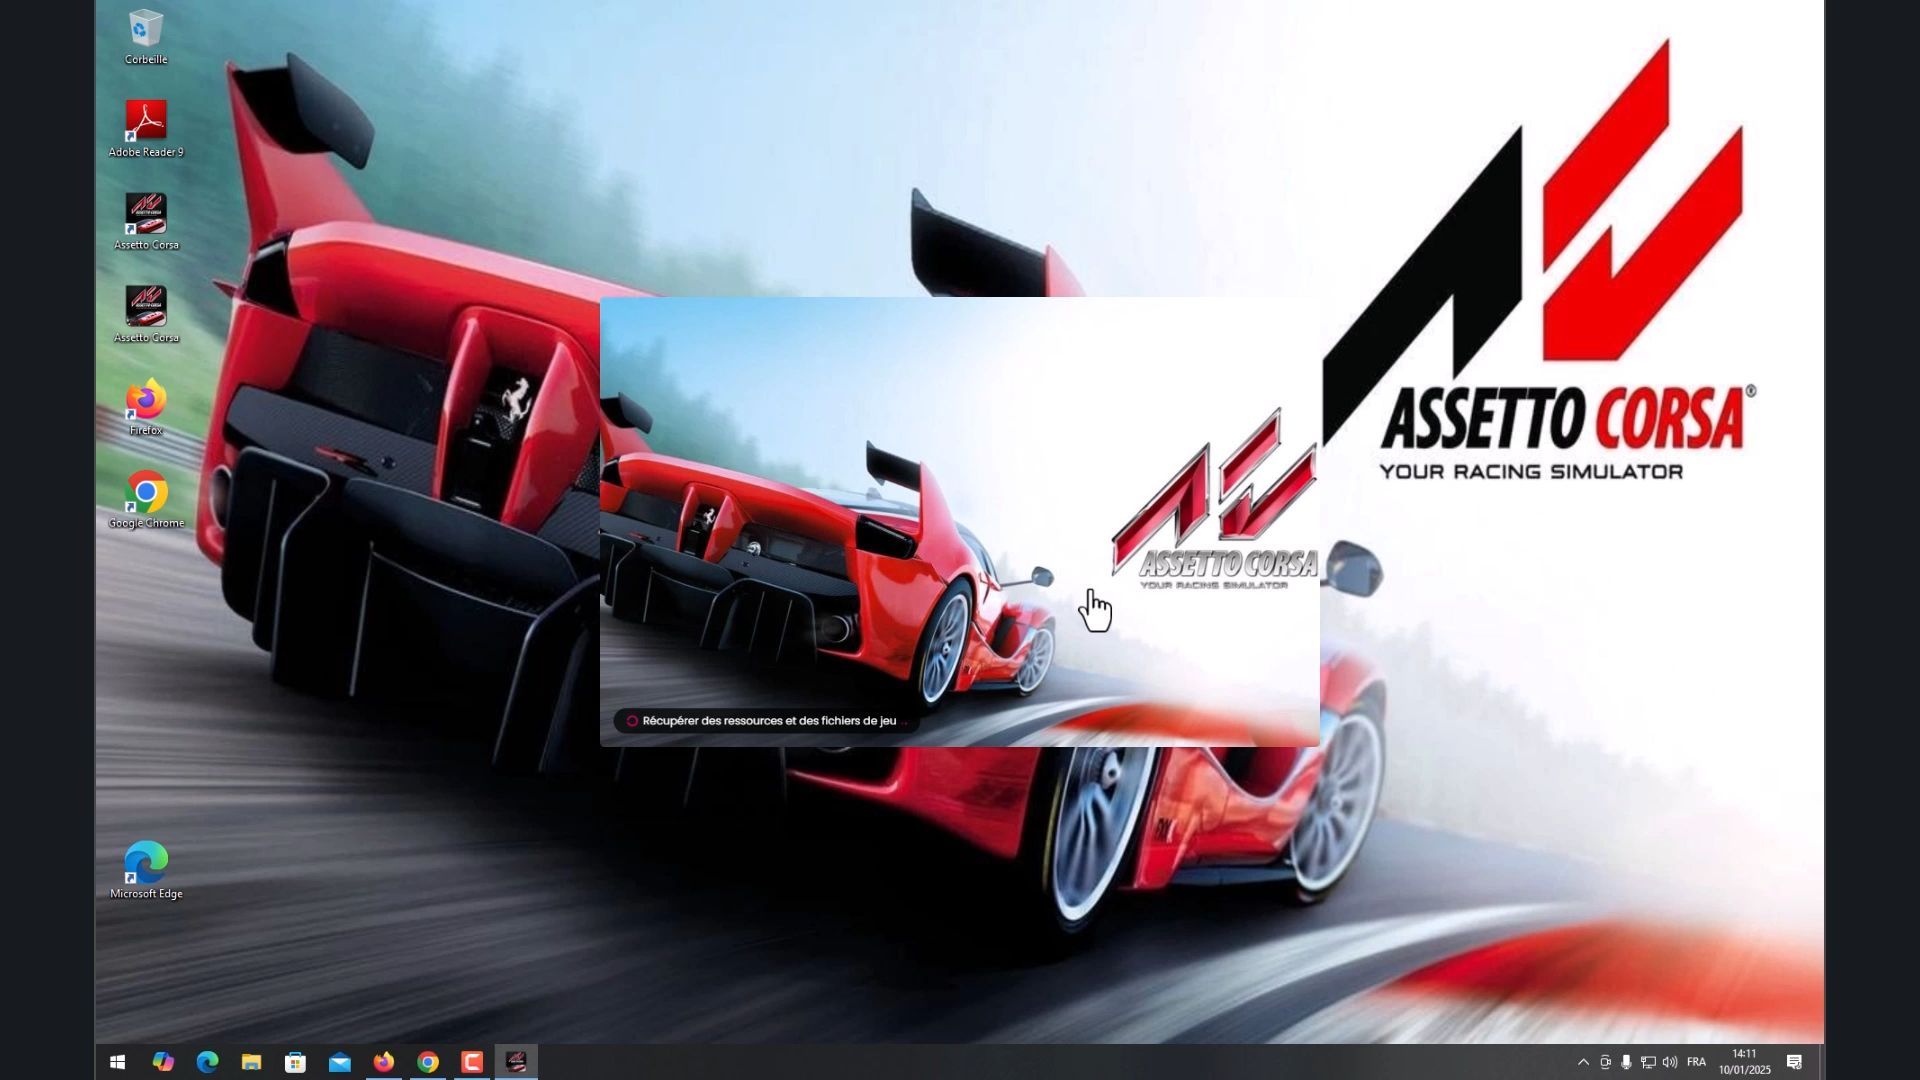Screen dimensions: 1920x1080
Task: Click the loading status text in the splash window
Action: coord(768,721)
